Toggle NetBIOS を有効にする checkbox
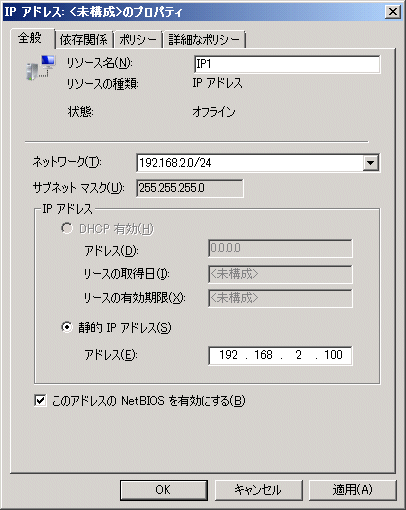 pos(40,400)
